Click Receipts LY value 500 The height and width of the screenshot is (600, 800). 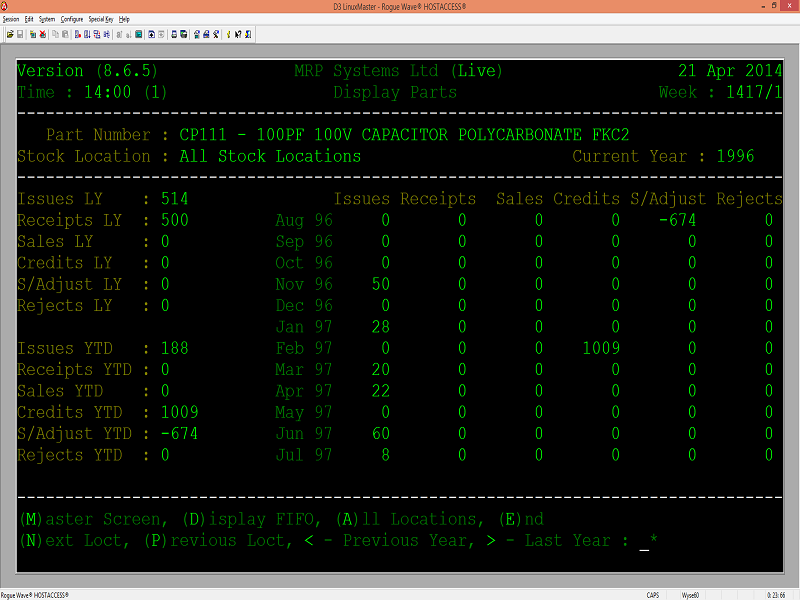coord(174,220)
